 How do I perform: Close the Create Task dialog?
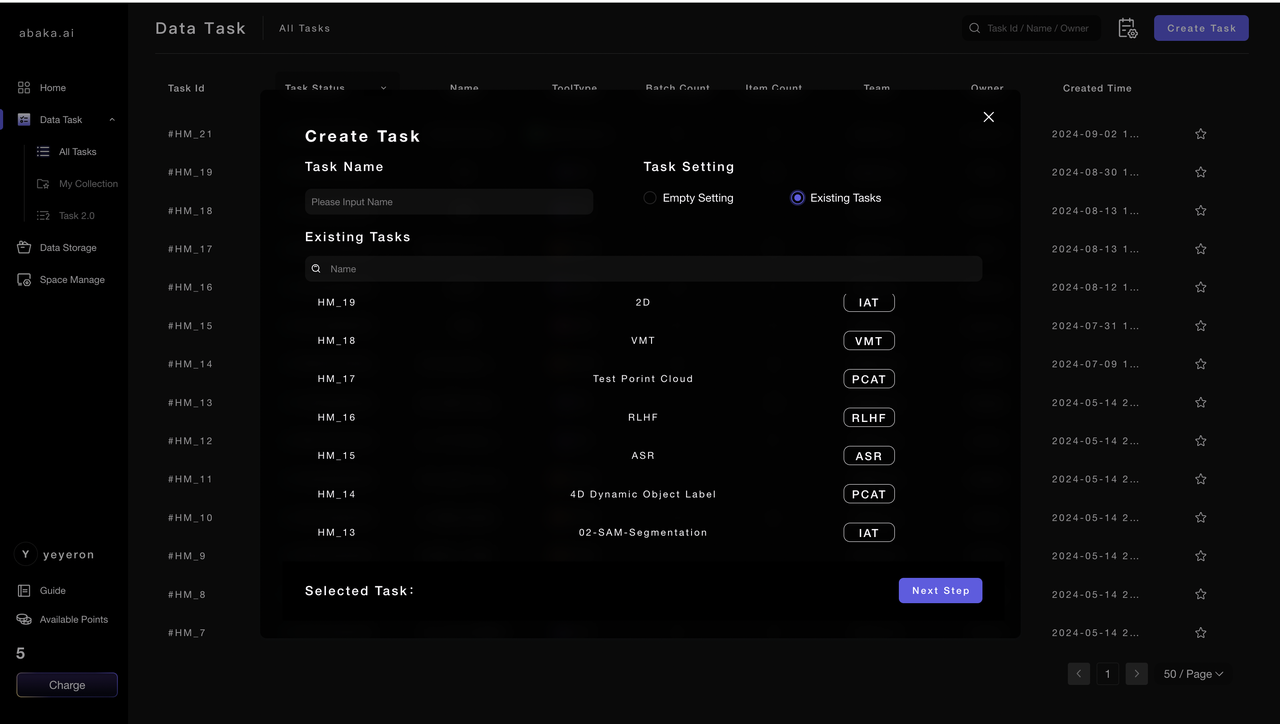click(x=988, y=117)
